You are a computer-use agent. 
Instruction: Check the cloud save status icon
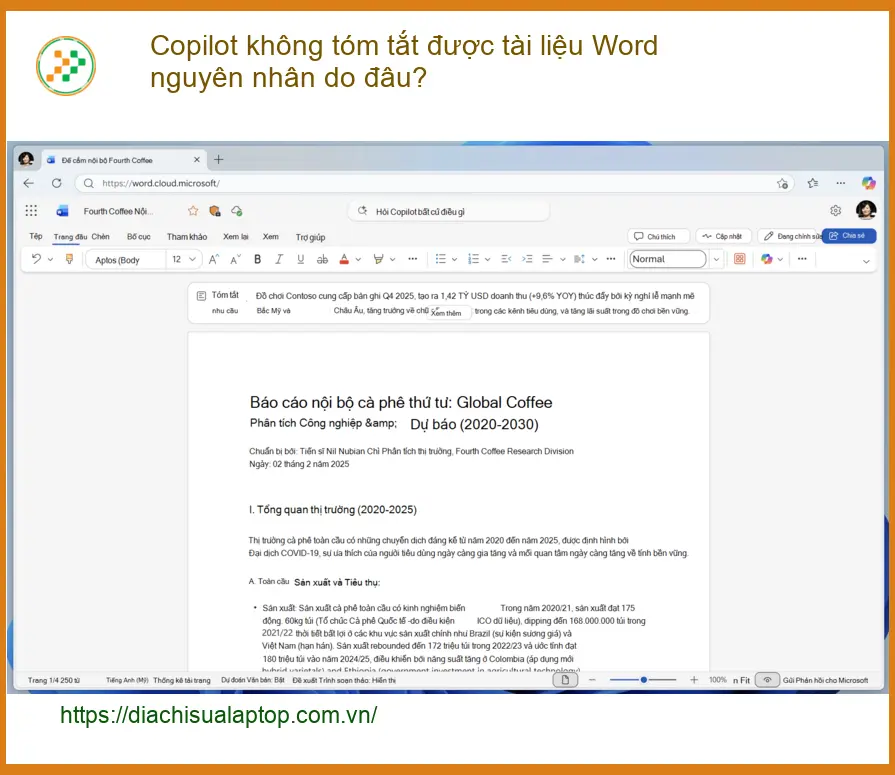tap(236, 211)
